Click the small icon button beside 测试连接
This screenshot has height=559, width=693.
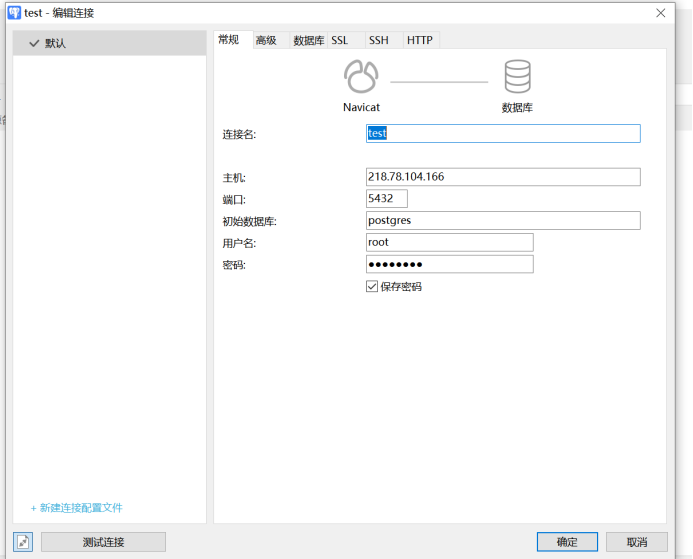(24, 542)
